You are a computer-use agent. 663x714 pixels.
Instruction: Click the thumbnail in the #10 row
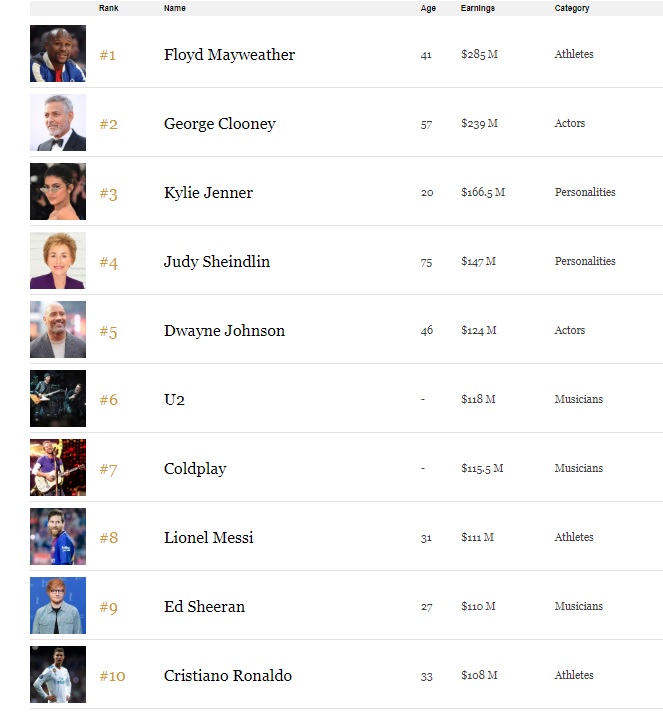point(58,675)
